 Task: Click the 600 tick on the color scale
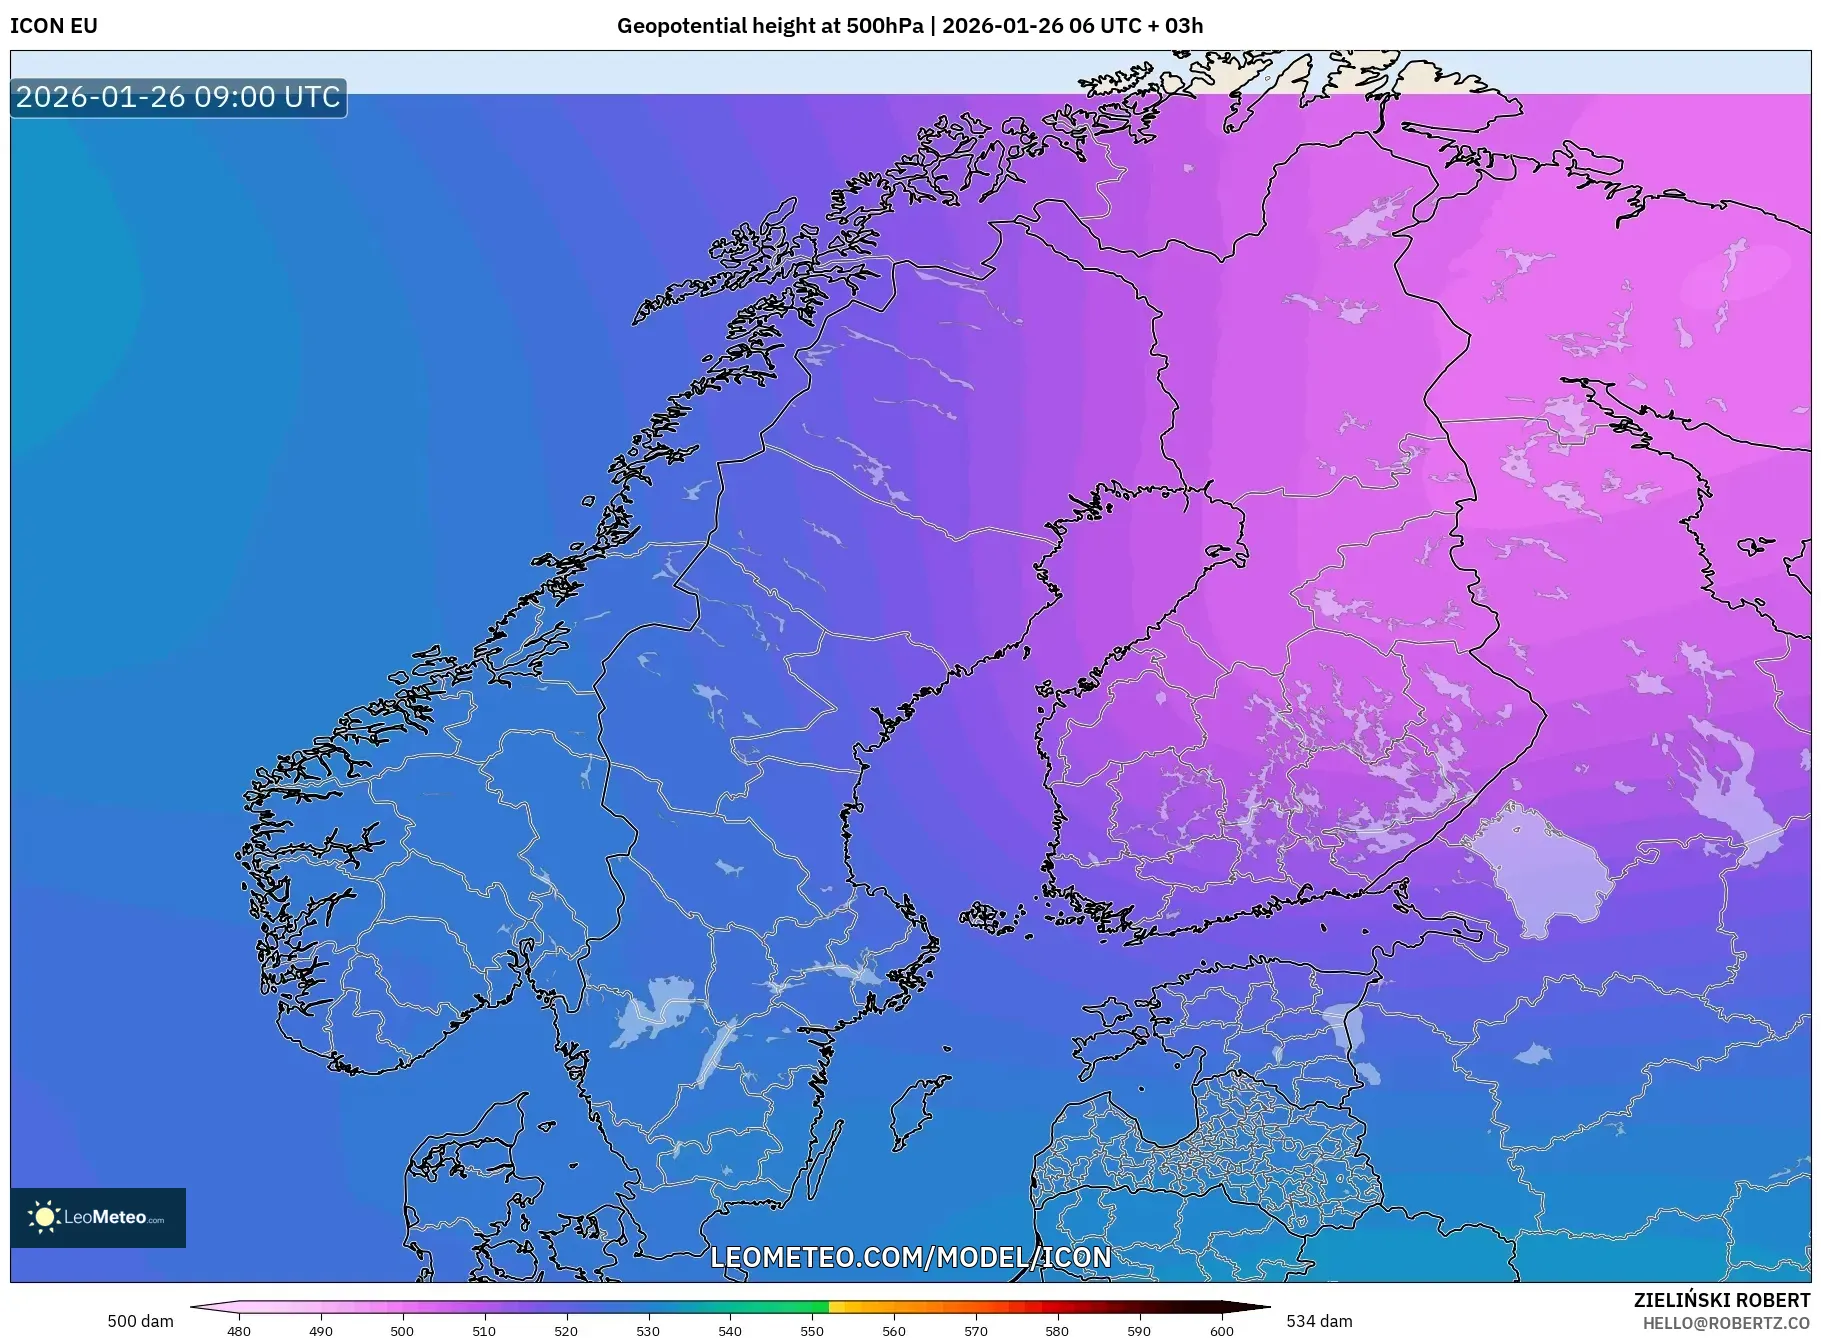tap(1221, 1330)
